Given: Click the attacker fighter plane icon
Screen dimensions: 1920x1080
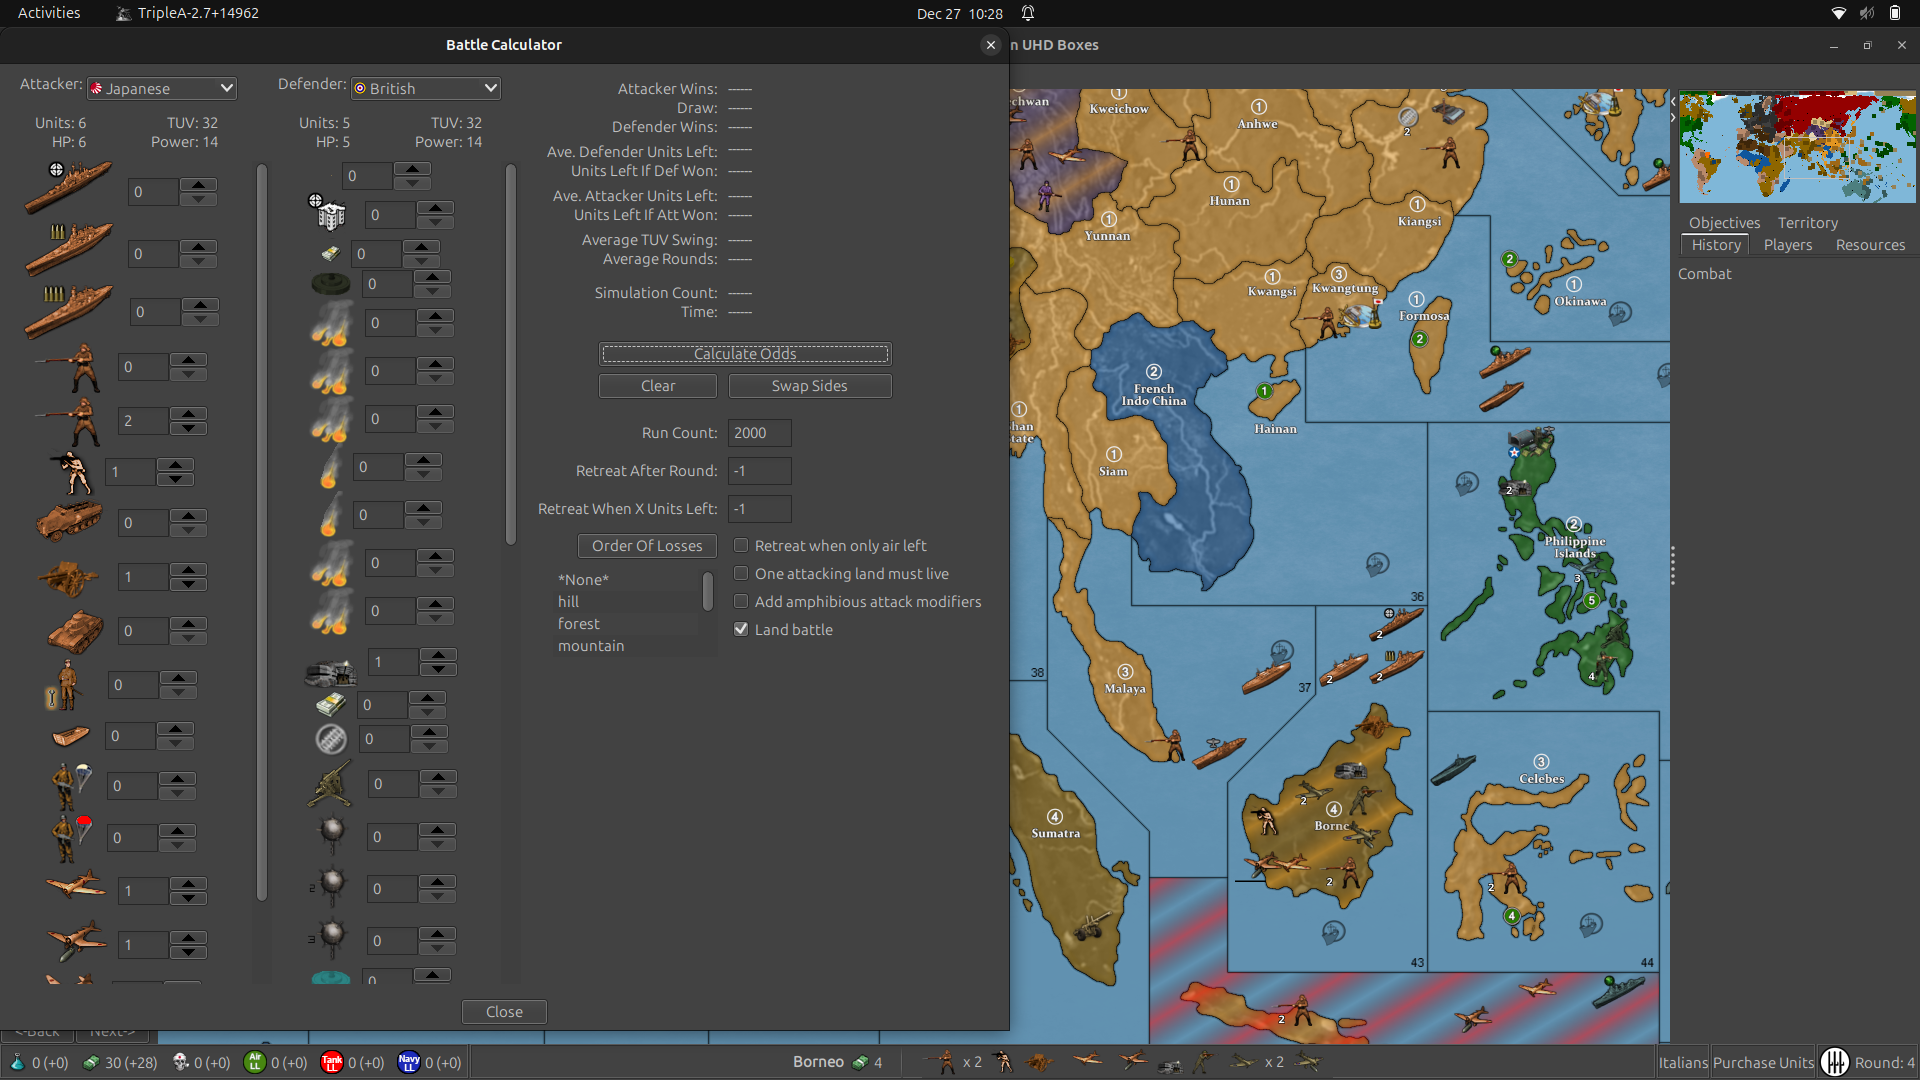Looking at the screenshot, I should pos(76,886).
